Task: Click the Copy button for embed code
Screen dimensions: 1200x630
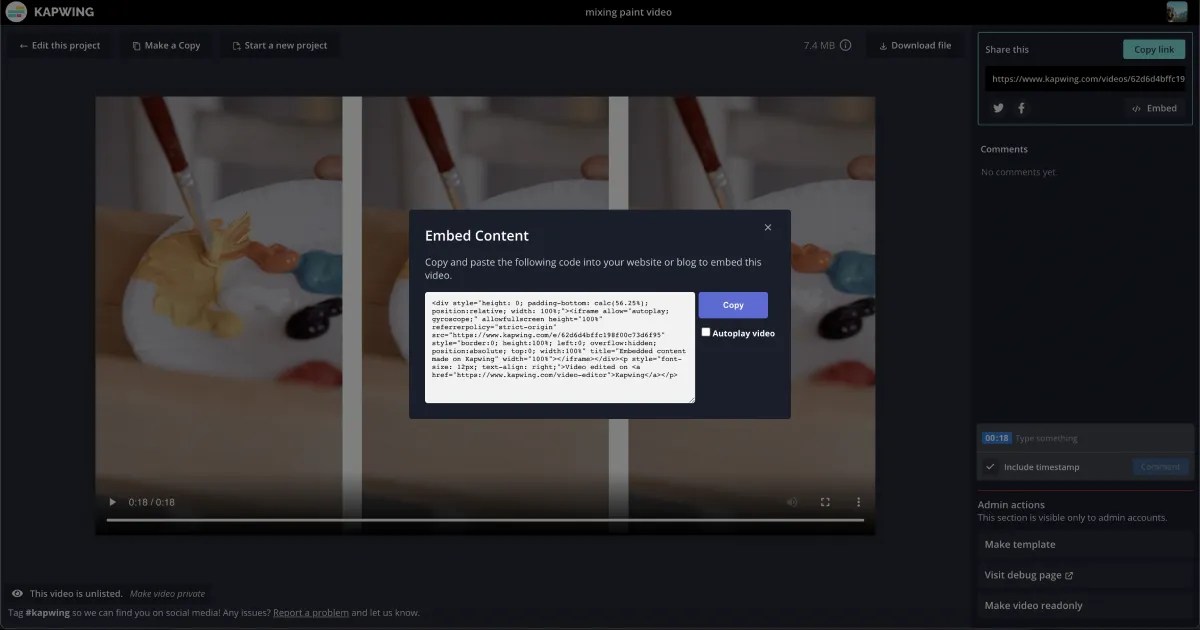Action: click(x=733, y=305)
